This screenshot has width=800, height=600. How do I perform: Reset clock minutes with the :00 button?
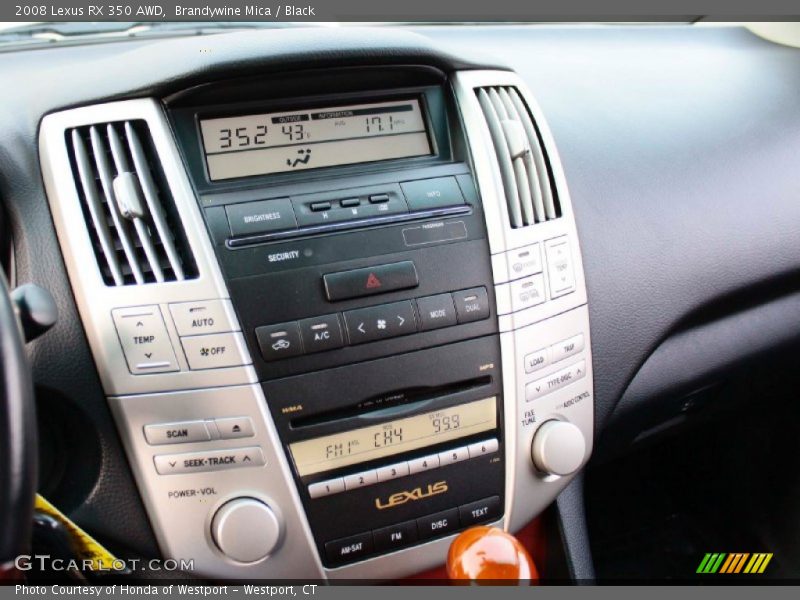click(x=379, y=198)
